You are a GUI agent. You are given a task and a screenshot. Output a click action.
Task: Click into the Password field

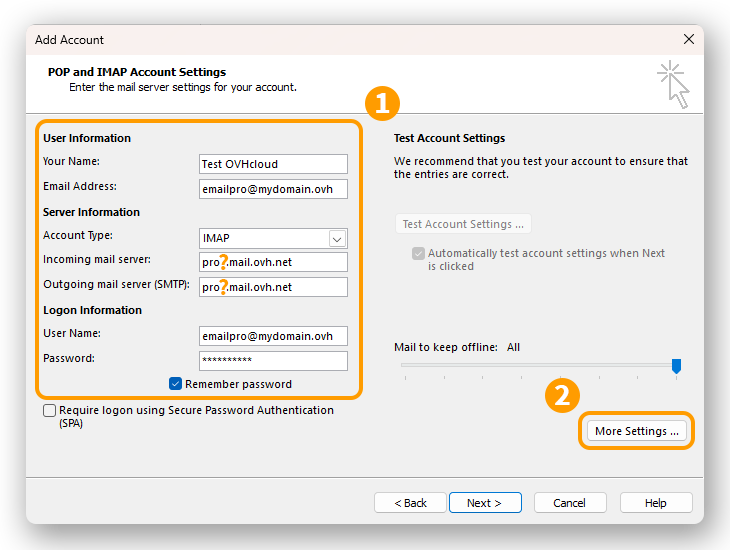[273, 361]
